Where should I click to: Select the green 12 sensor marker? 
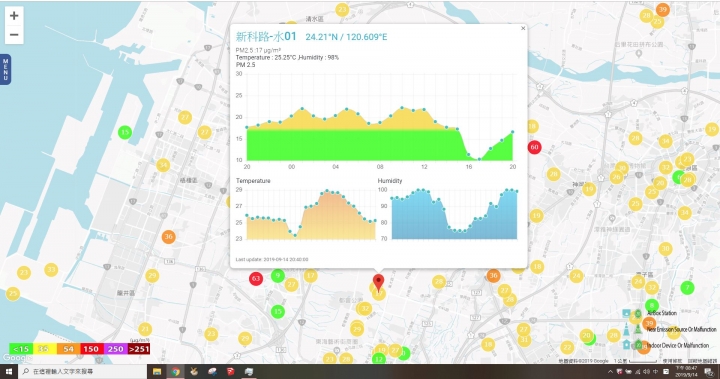[x=378, y=359]
